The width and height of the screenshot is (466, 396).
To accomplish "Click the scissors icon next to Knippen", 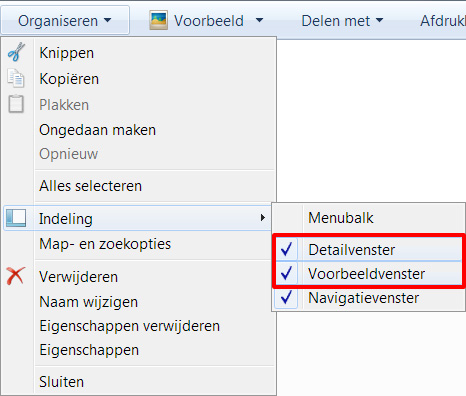I will [x=16, y=52].
